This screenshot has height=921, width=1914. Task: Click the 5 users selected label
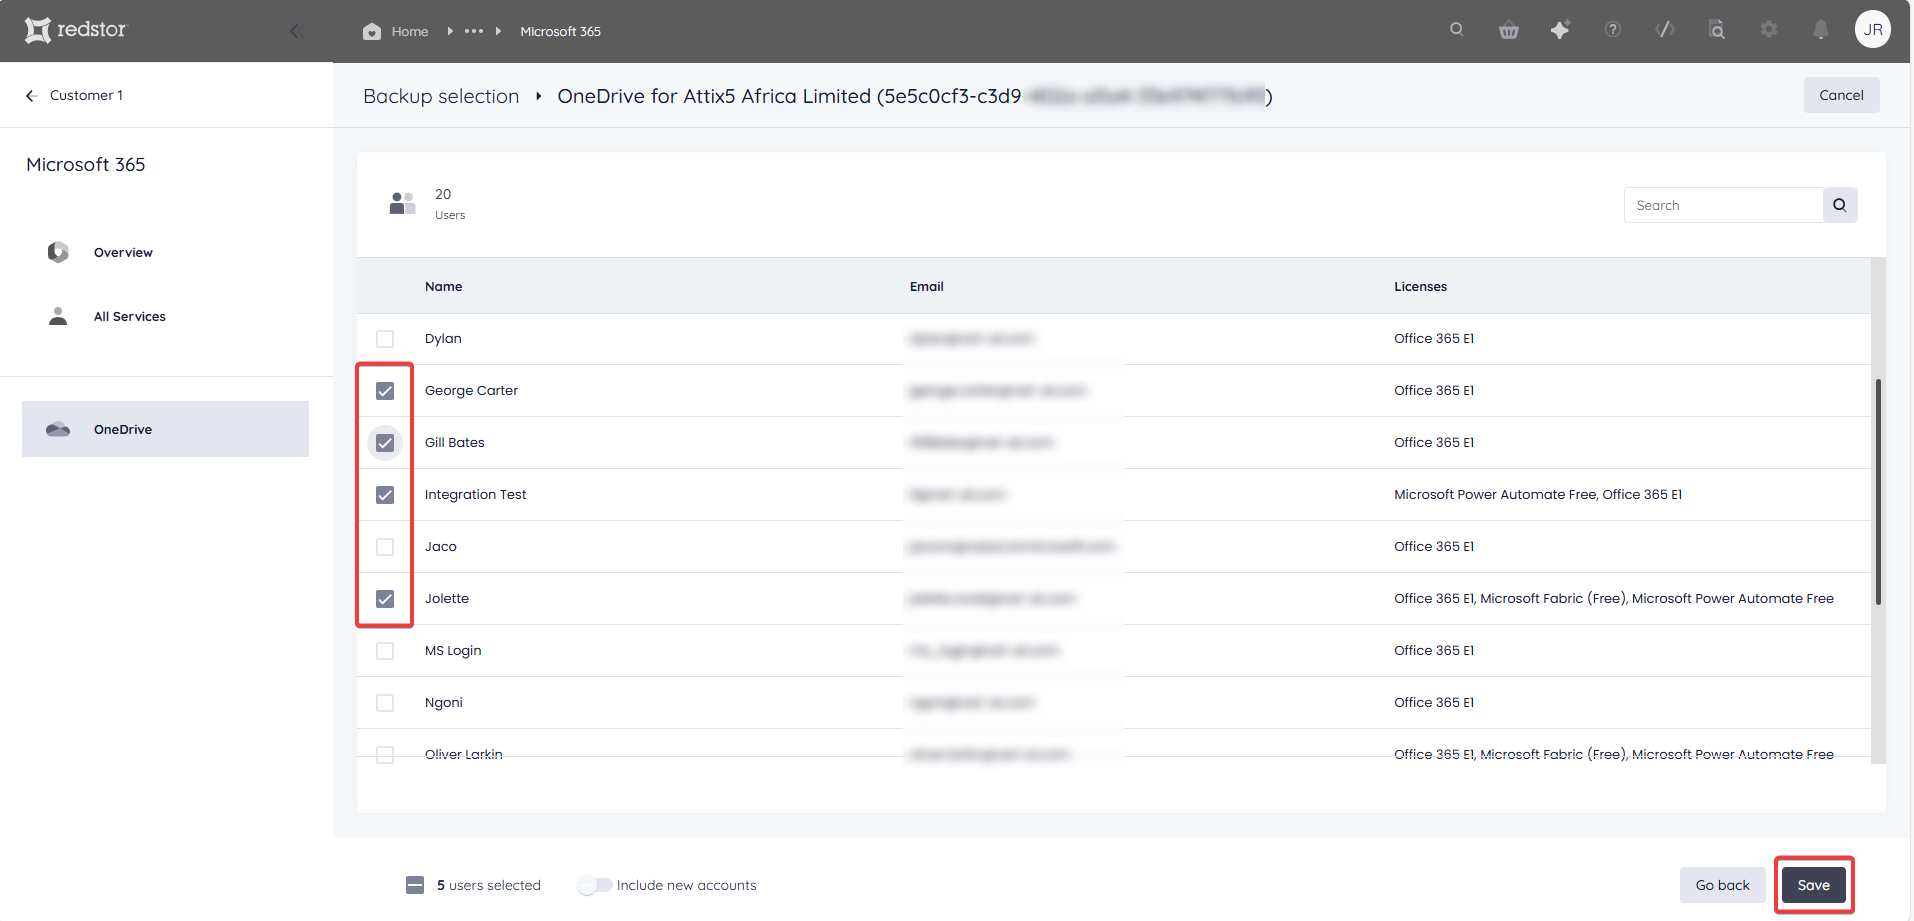click(x=488, y=885)
